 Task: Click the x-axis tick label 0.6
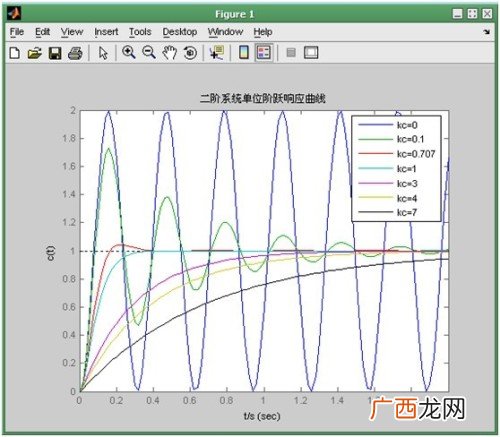(x=190, y=400)
